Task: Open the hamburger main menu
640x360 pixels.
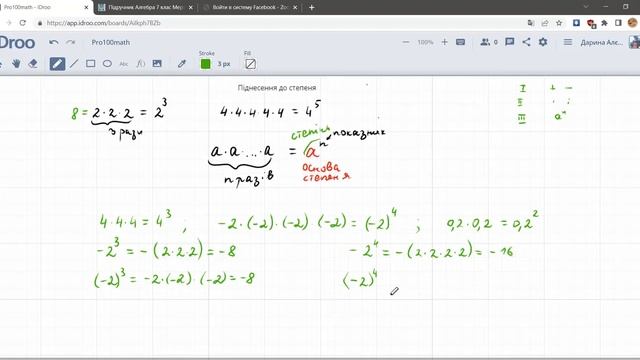Action: (x=568, y=42)
